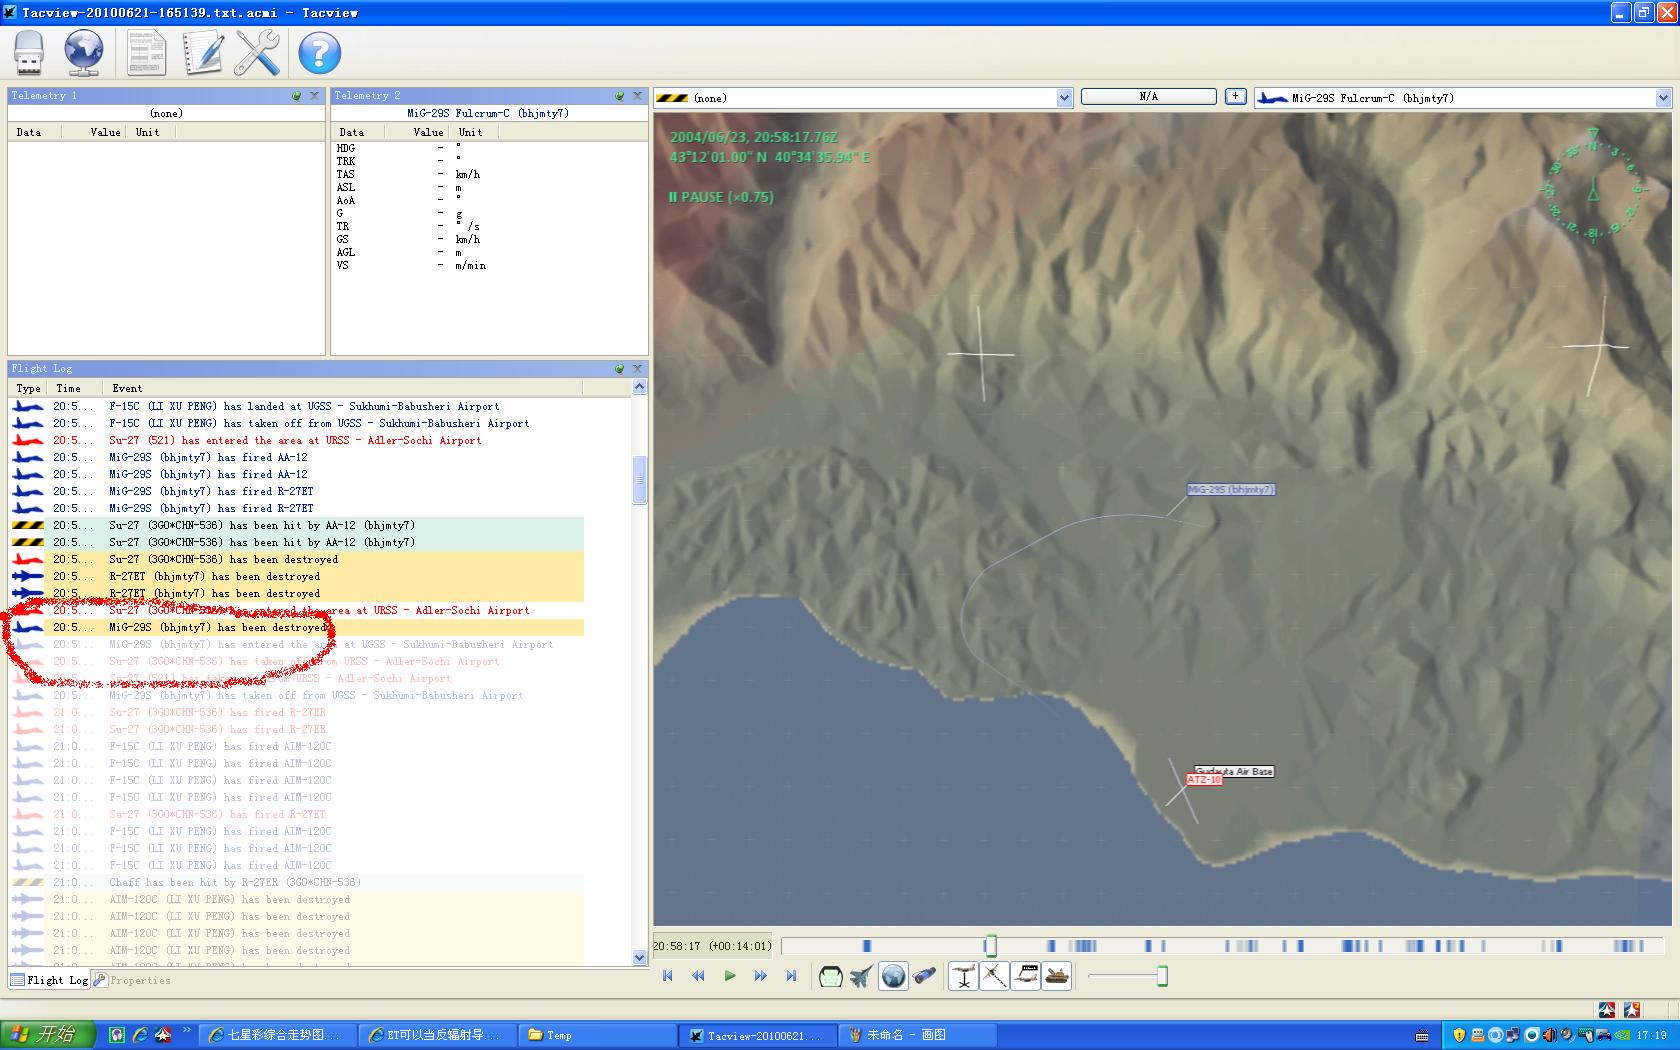
Task: Click Telemetry 2 MiG-29S Fulcrum-C selector
Action: (488, 113)
